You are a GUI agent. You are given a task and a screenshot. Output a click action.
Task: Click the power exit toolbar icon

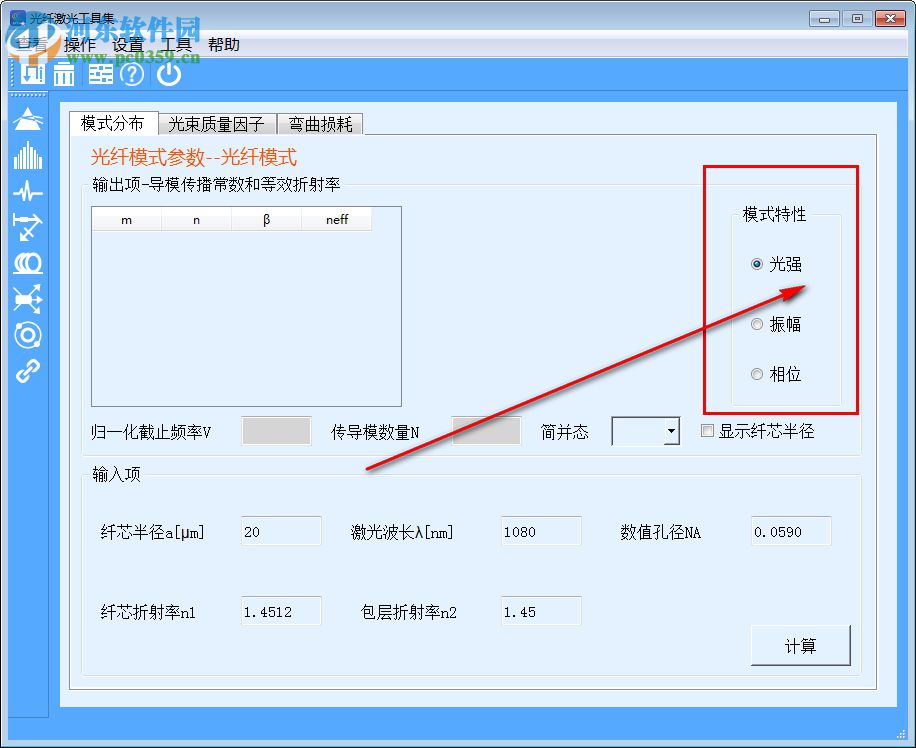pos(168,74)
